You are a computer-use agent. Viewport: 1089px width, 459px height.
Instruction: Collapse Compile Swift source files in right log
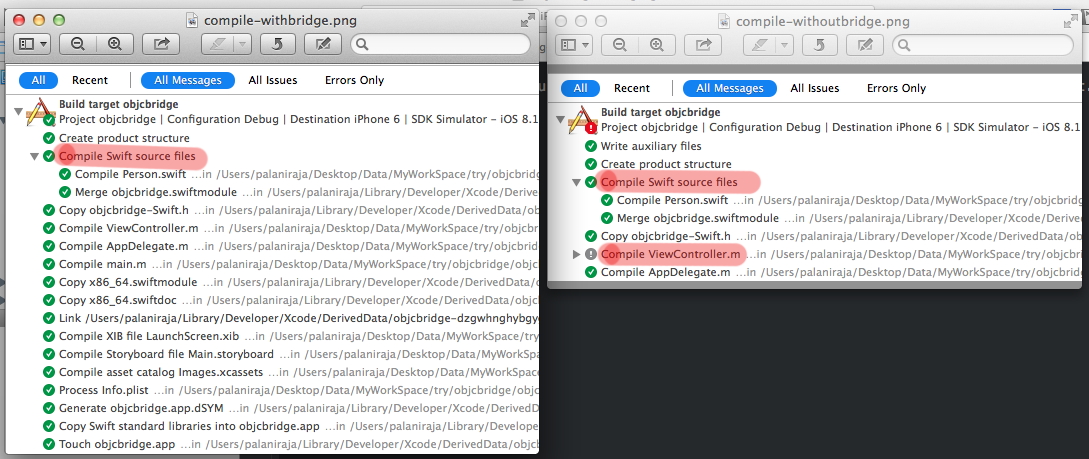click(576, 183)
